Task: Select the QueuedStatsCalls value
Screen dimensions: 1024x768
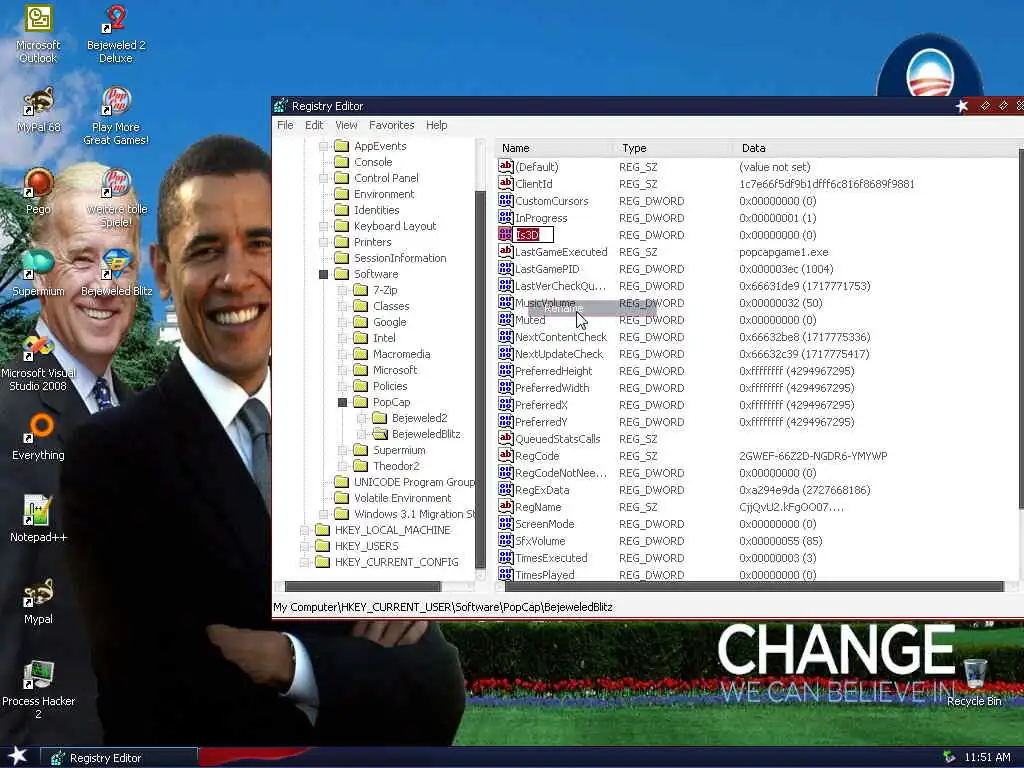Action: pos(557,439)
